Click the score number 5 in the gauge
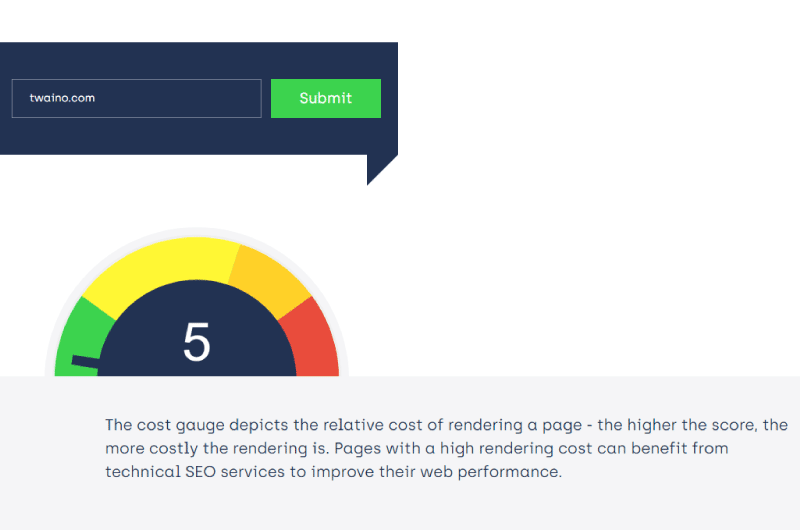The height and width of the screenshot is (530, 800). pyautogui.click(x=196, y=342)
